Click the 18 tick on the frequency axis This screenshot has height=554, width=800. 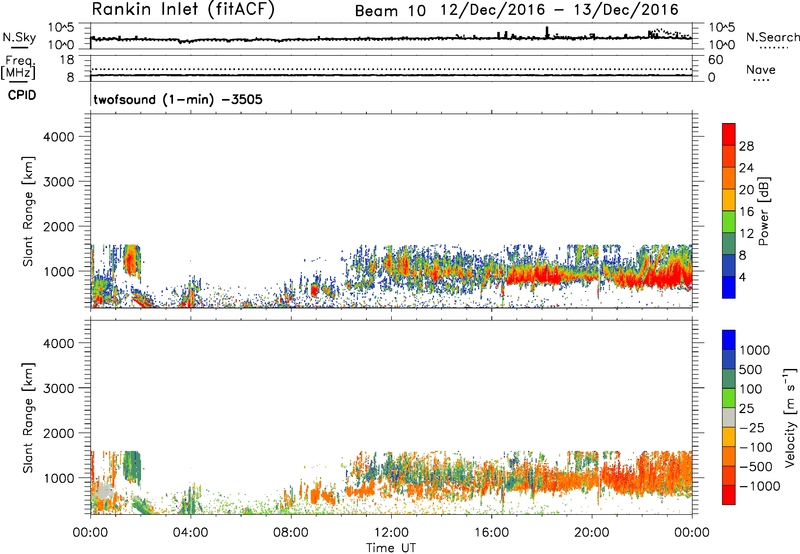click(67, 60)
